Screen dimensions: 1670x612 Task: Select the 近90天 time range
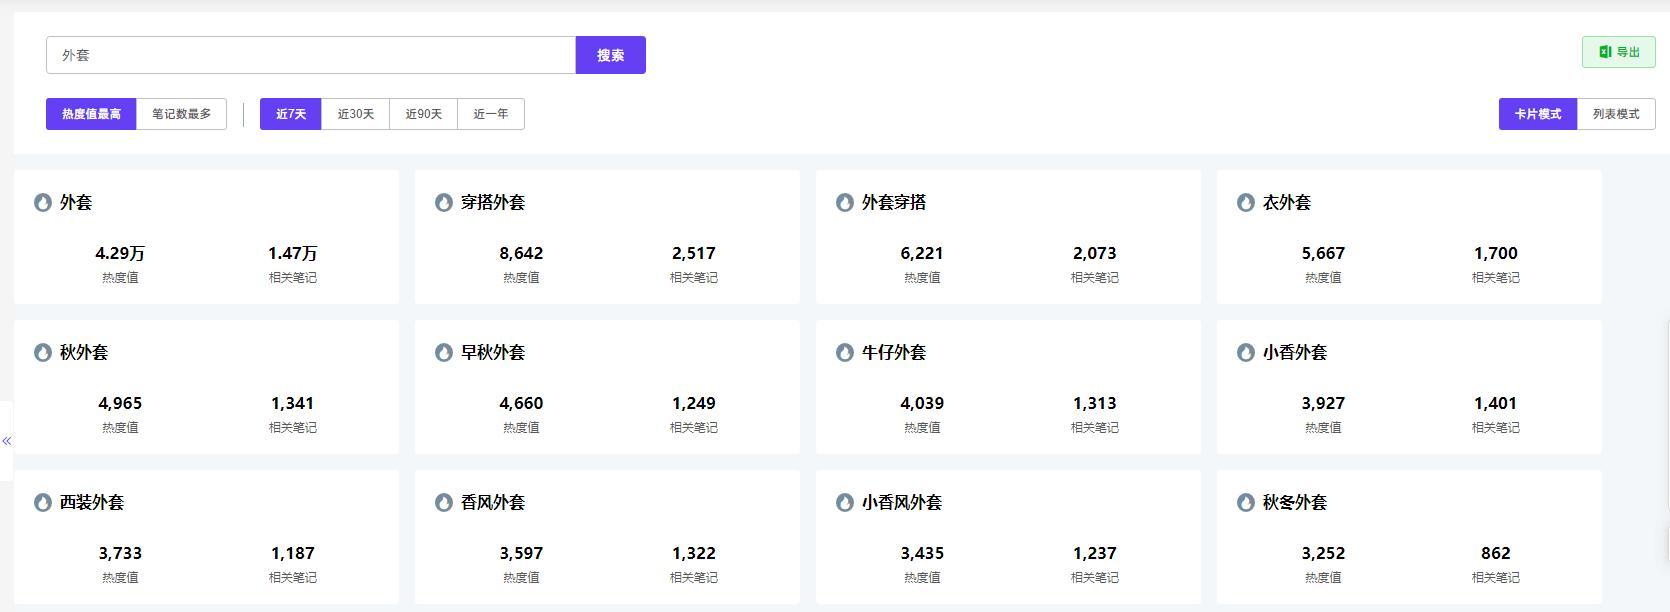tap(424, 114)
